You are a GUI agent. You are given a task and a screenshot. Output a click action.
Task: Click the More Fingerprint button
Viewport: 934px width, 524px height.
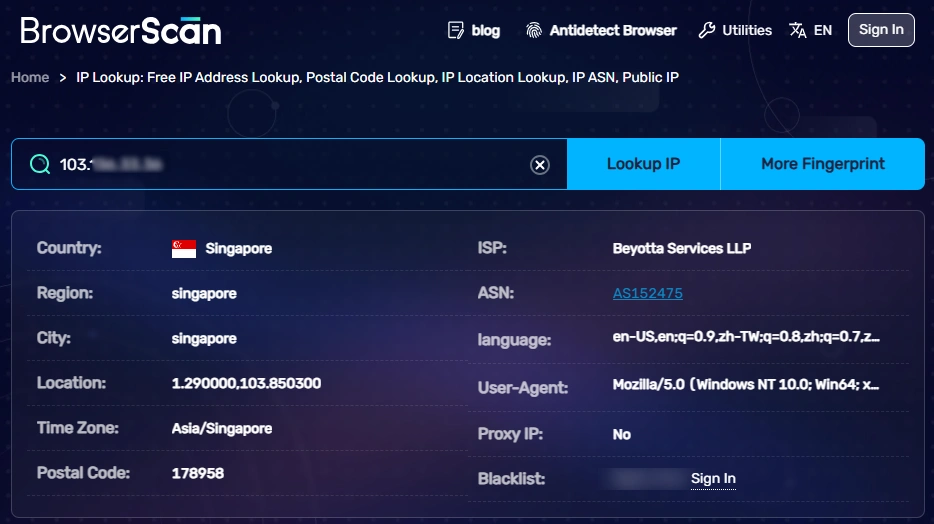click(823, 164)
